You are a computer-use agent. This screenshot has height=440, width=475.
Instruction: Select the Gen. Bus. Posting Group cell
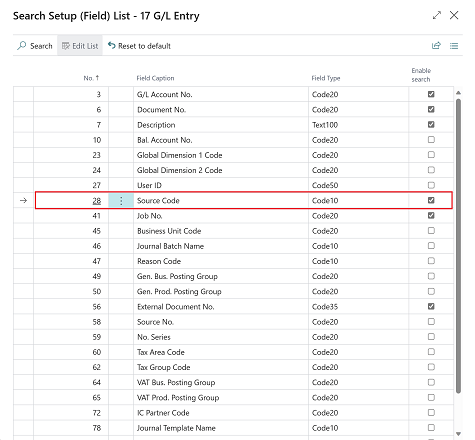tap(221, 276)
